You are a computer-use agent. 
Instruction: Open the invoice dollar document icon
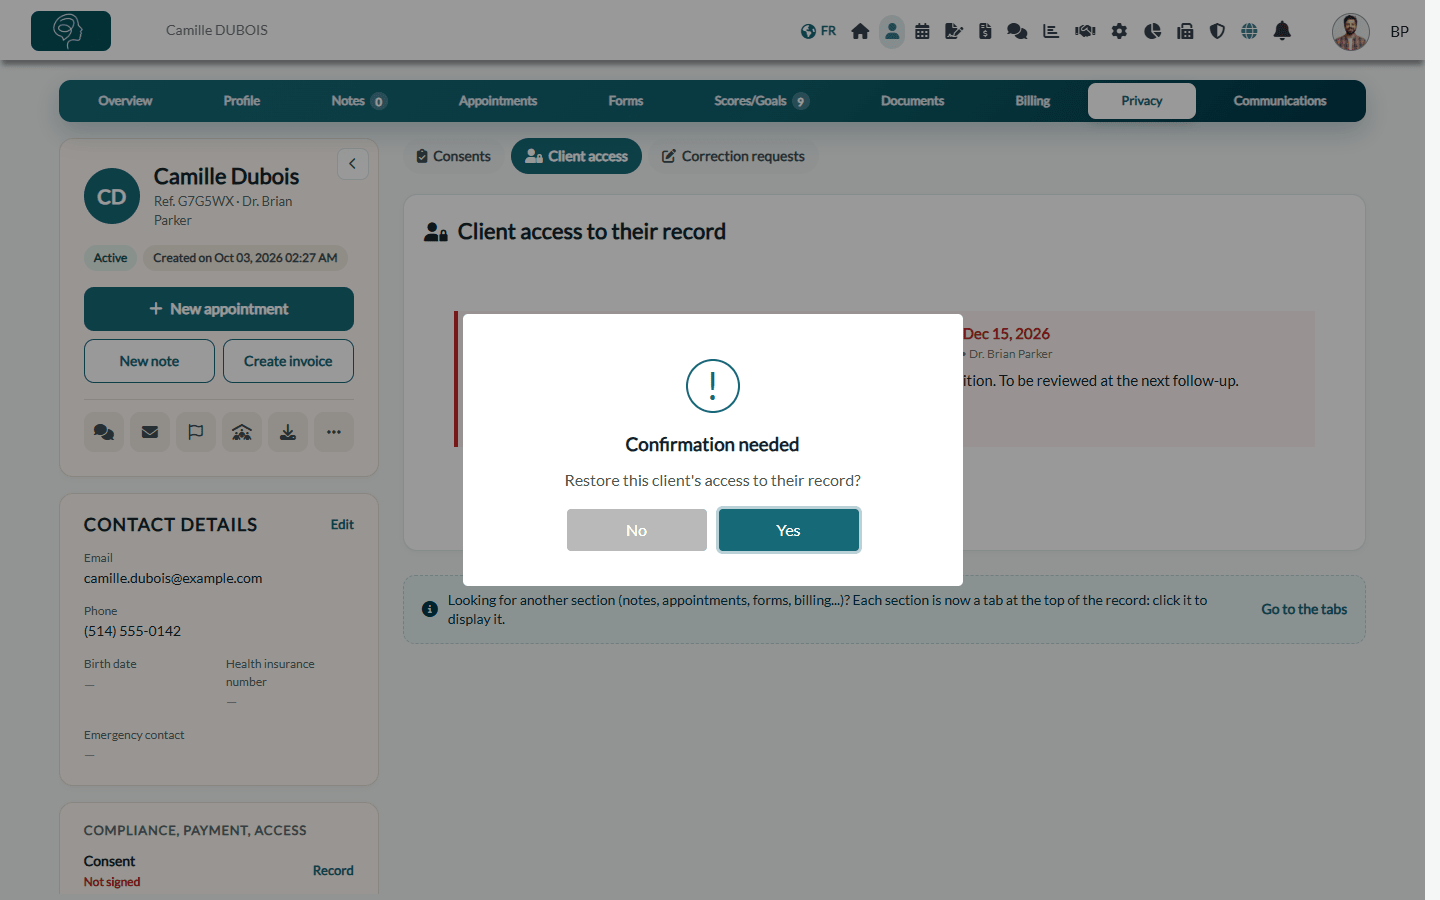[x=985, y=31]
